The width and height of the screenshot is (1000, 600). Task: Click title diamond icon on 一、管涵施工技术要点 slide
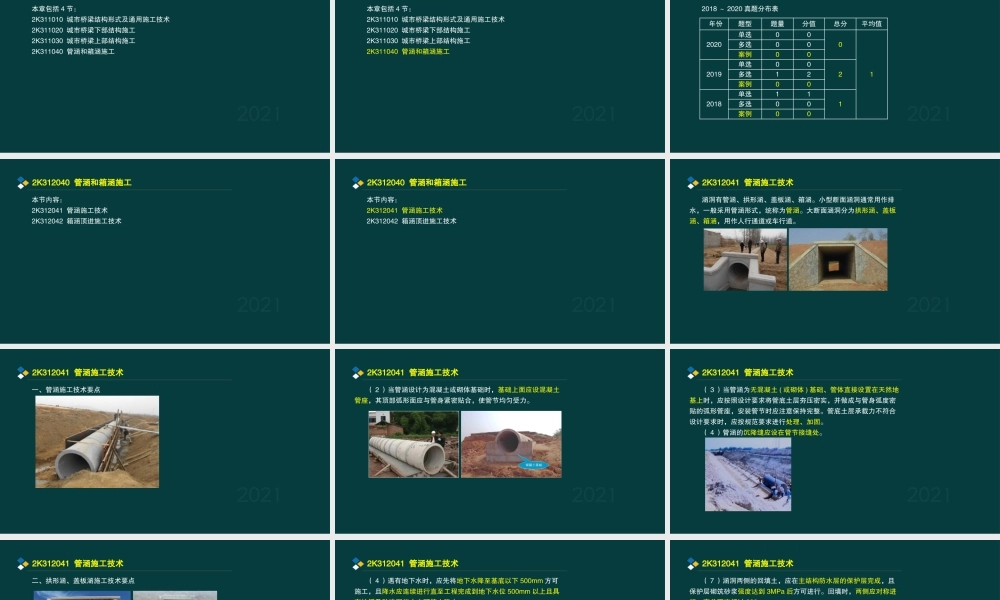[23, 373]
